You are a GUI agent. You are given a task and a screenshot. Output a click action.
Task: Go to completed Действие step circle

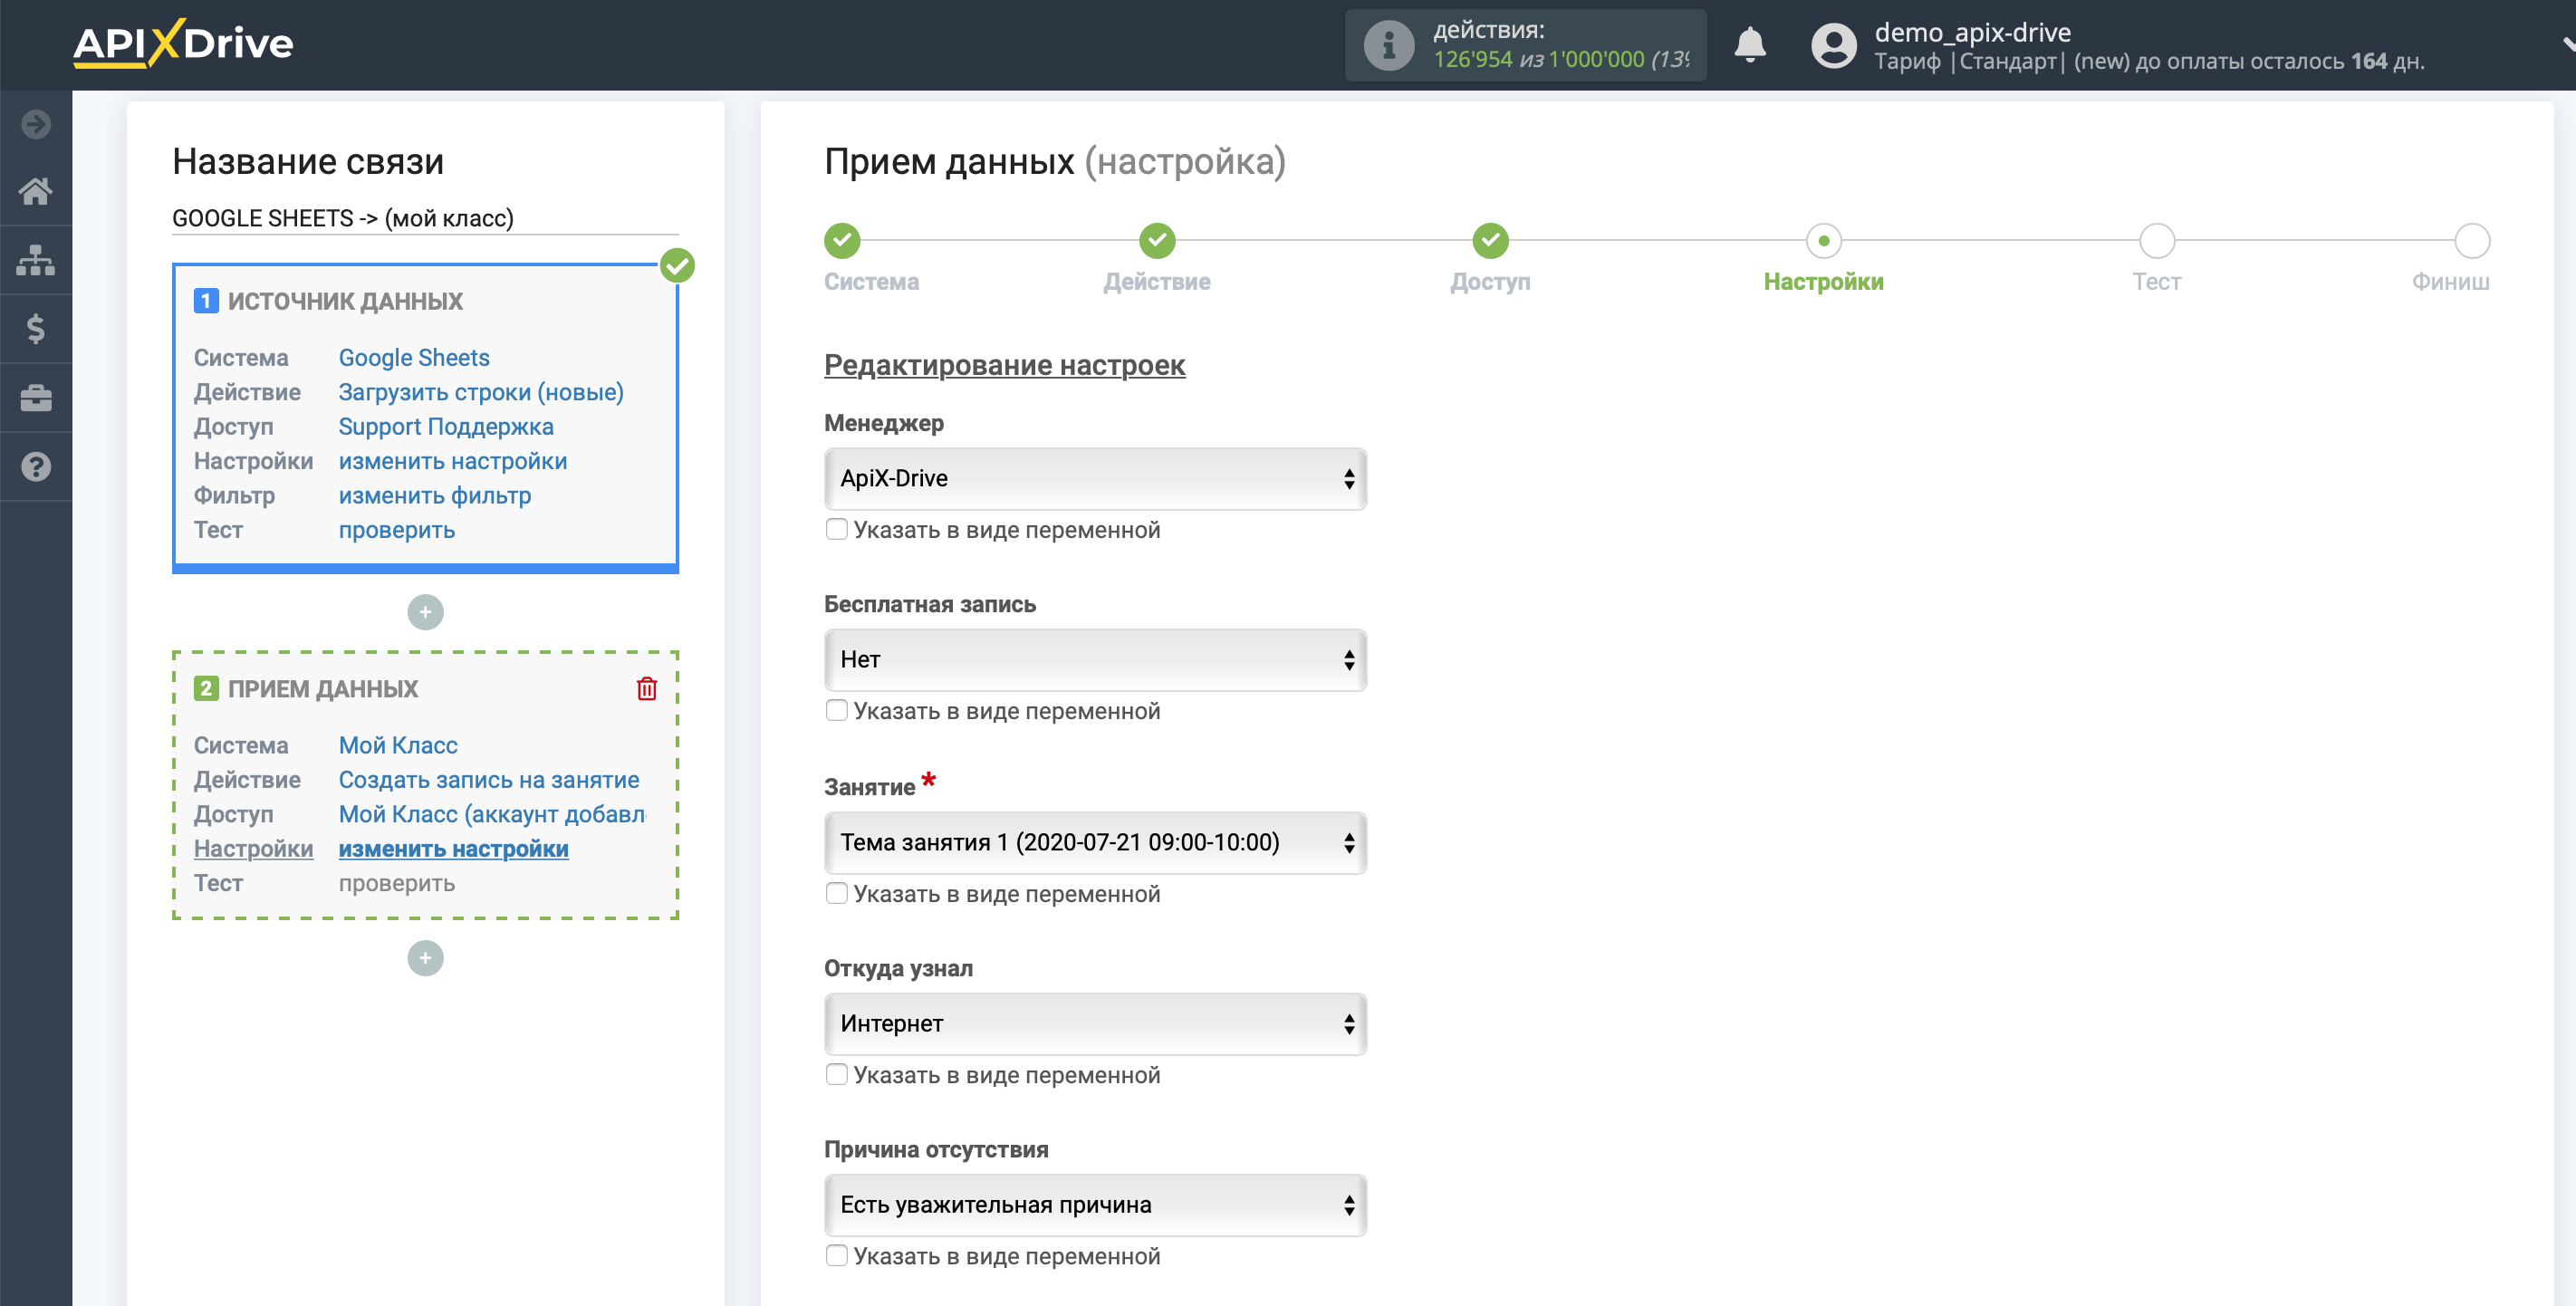(1157, 240)
